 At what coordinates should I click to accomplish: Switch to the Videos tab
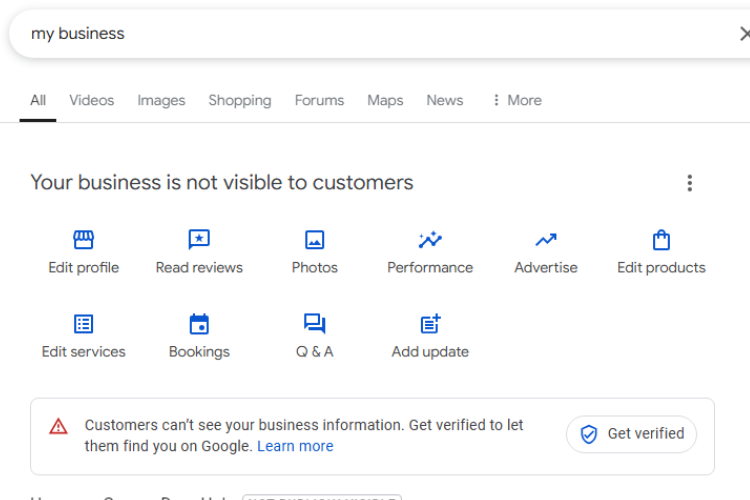(x=91, y=100)
